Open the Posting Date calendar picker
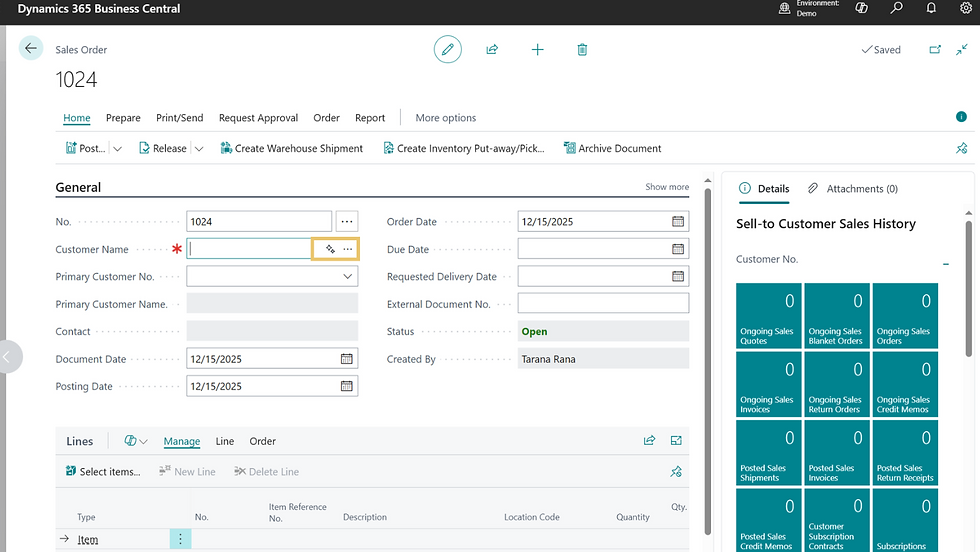 click(x=346, y=386)
